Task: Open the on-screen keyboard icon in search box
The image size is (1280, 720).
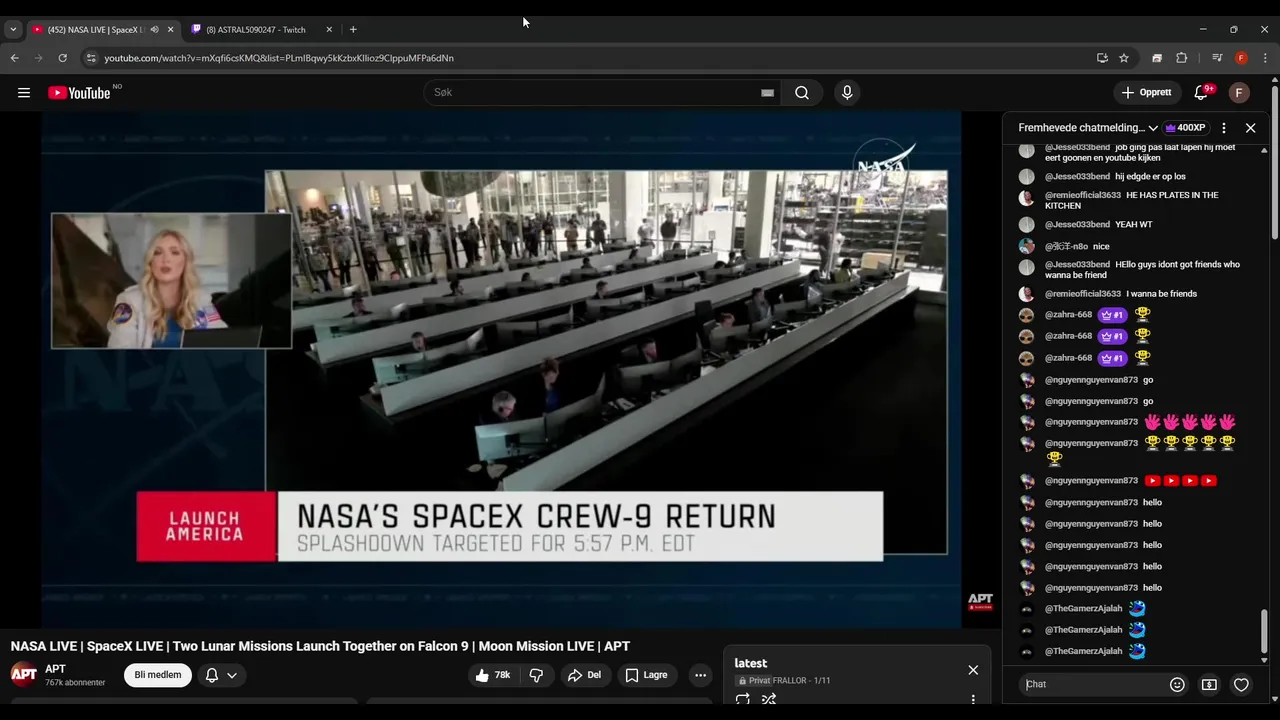Action: pyautogui.click(x=767, y=93)
